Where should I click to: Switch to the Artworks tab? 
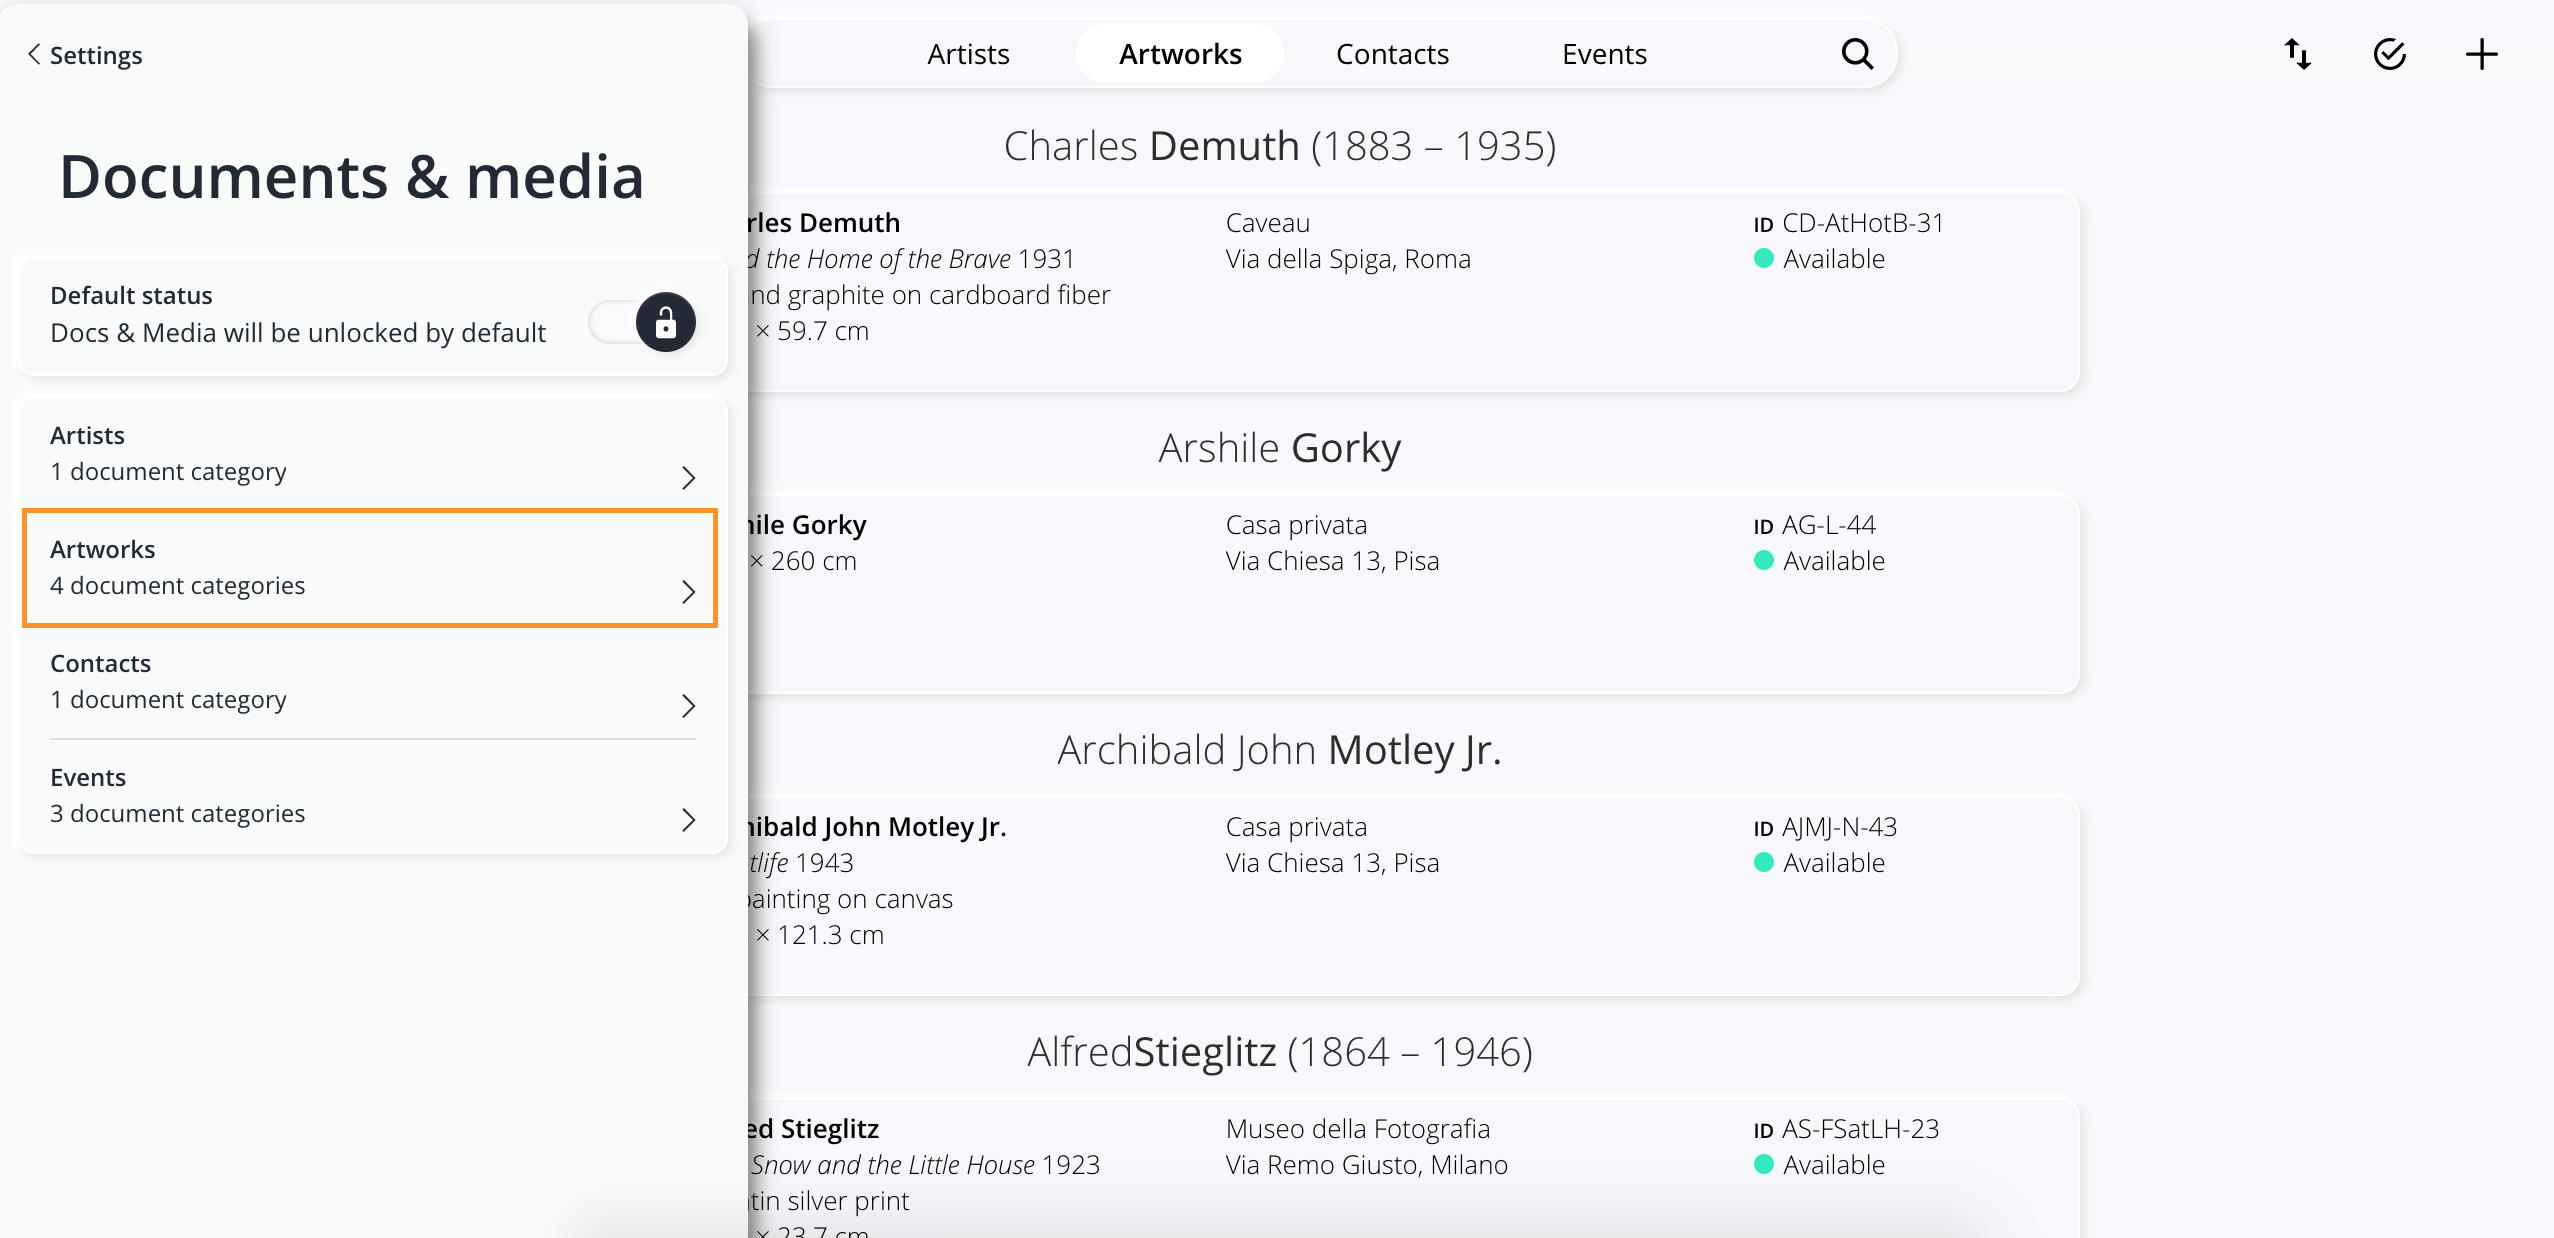tap(1180, 54)
